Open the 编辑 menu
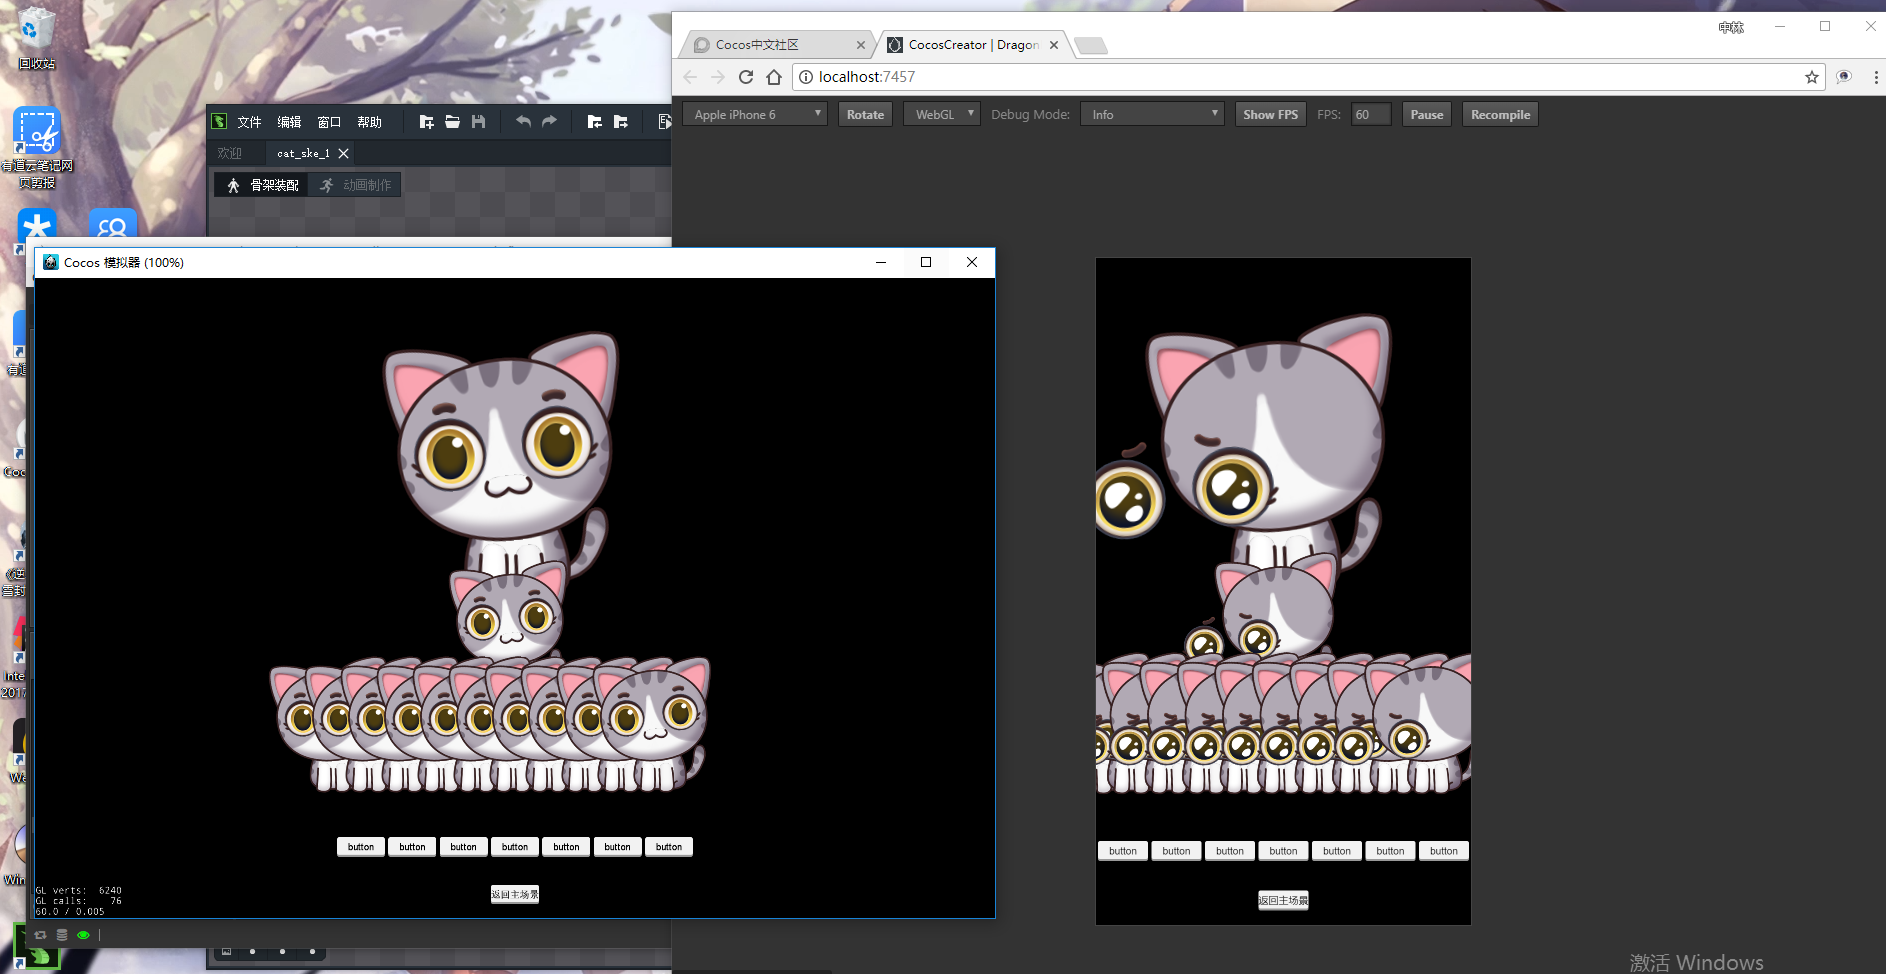 (x=289, y=122)
